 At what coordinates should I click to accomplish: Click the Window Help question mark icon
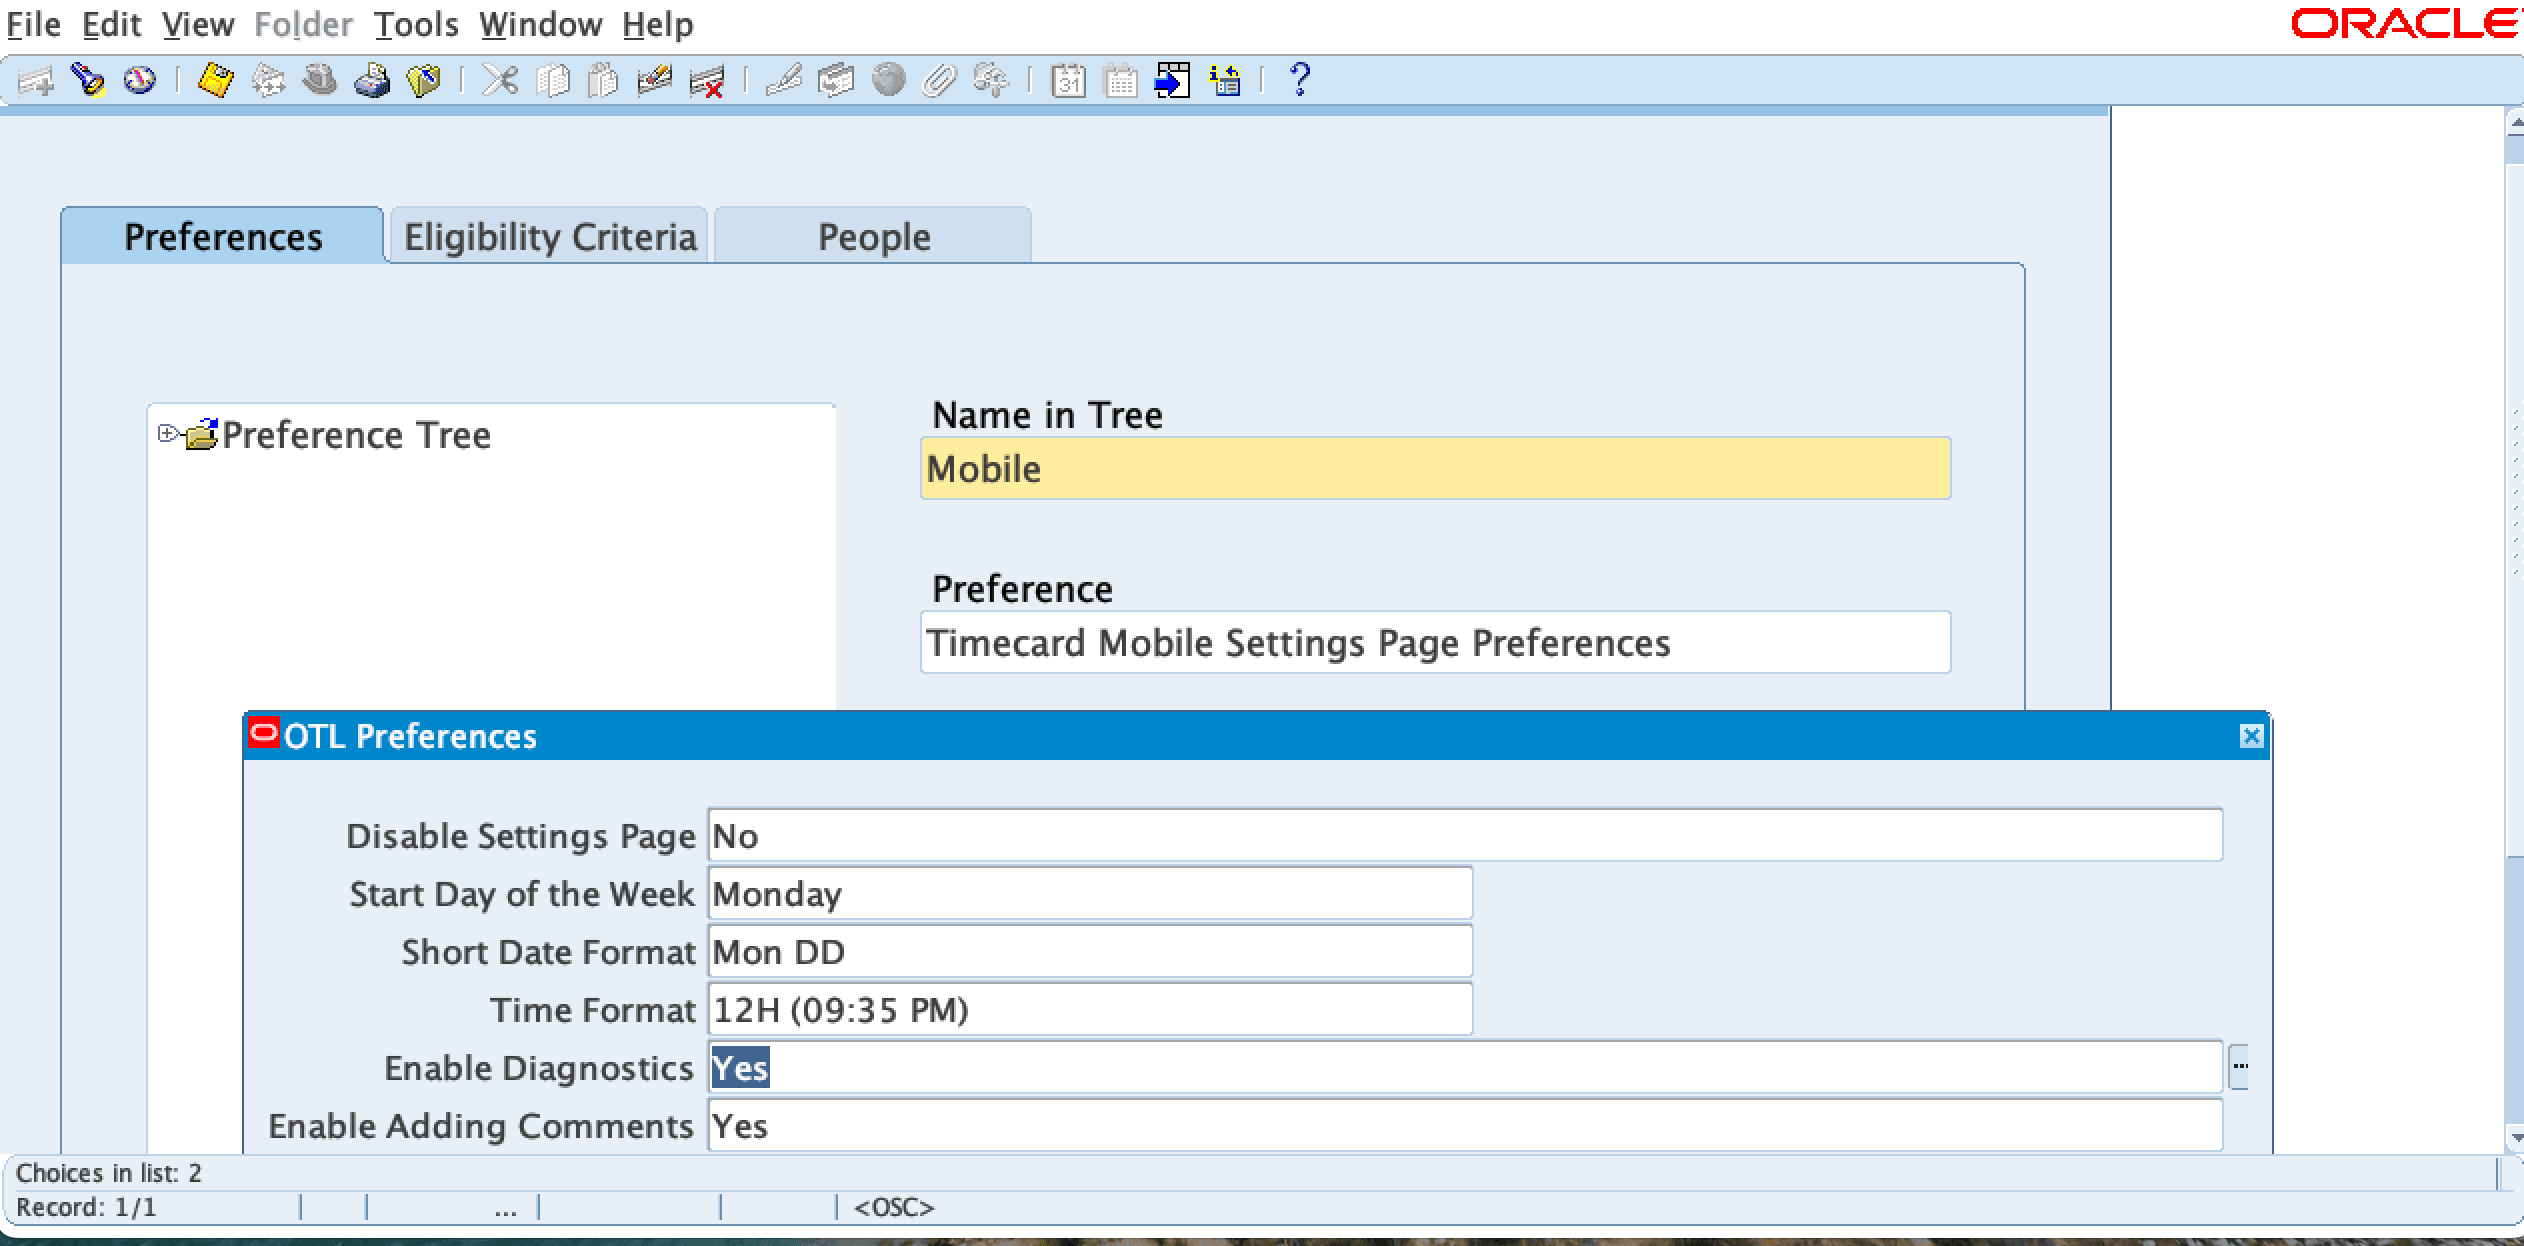pyautogui.click(x=1298, y=80)
